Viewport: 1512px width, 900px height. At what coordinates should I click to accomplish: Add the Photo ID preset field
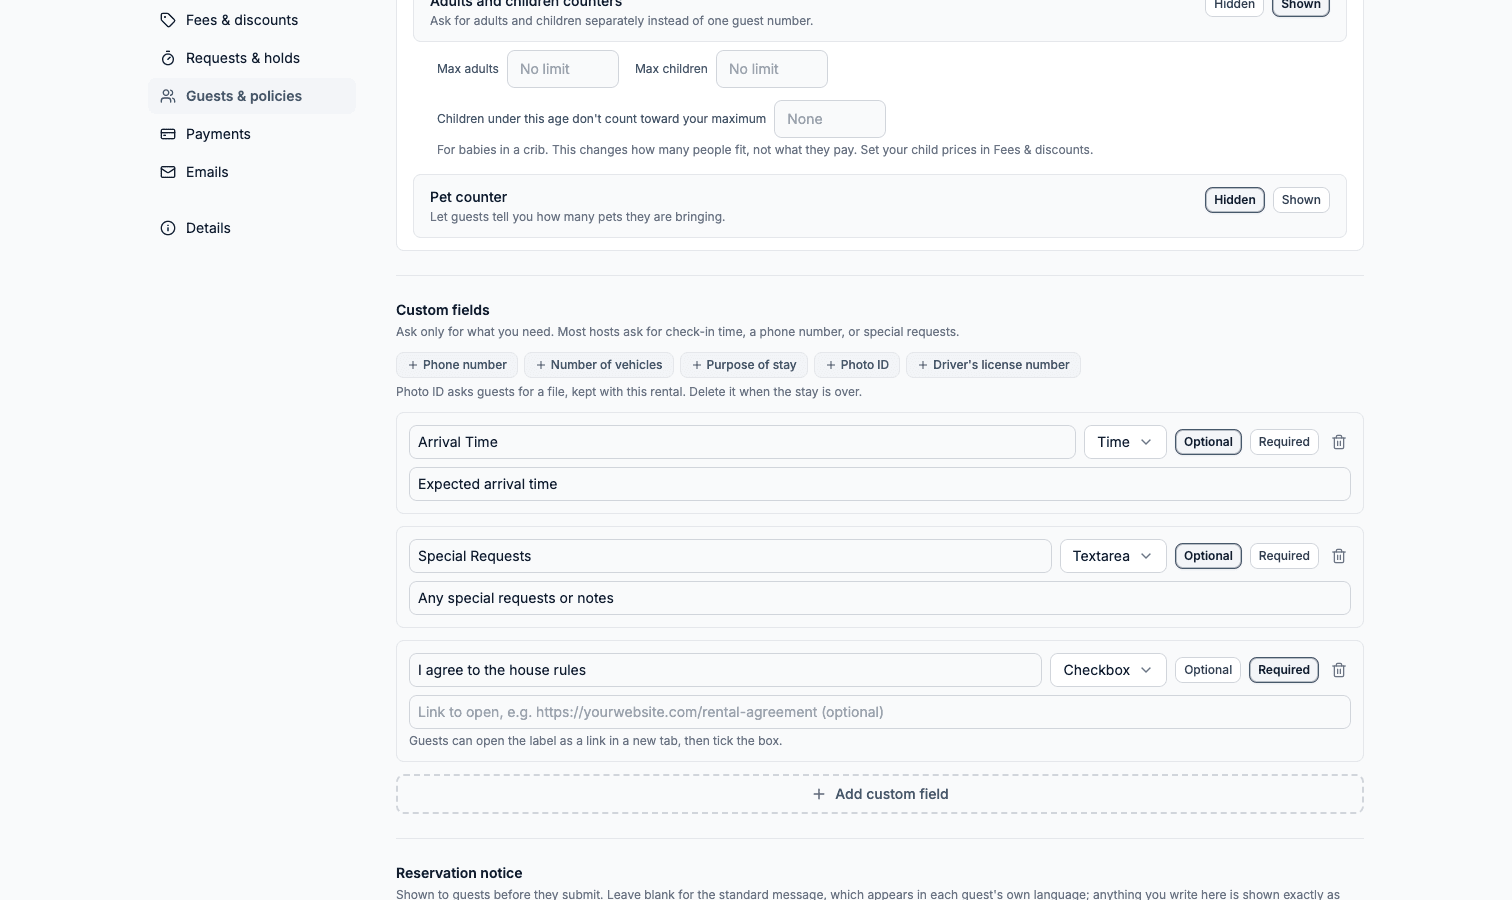857,365
